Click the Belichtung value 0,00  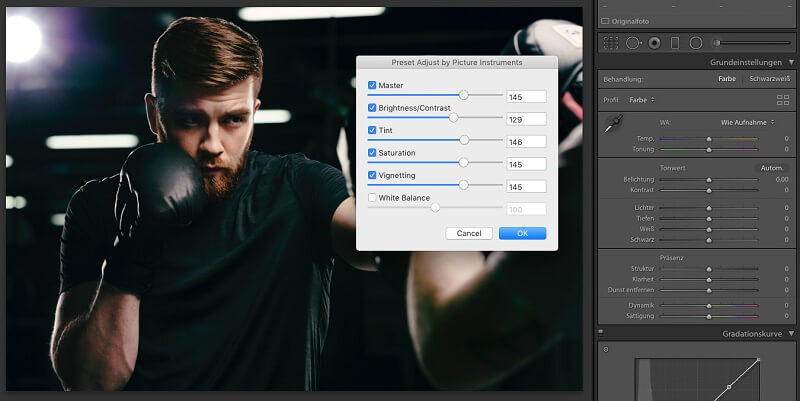782,180
